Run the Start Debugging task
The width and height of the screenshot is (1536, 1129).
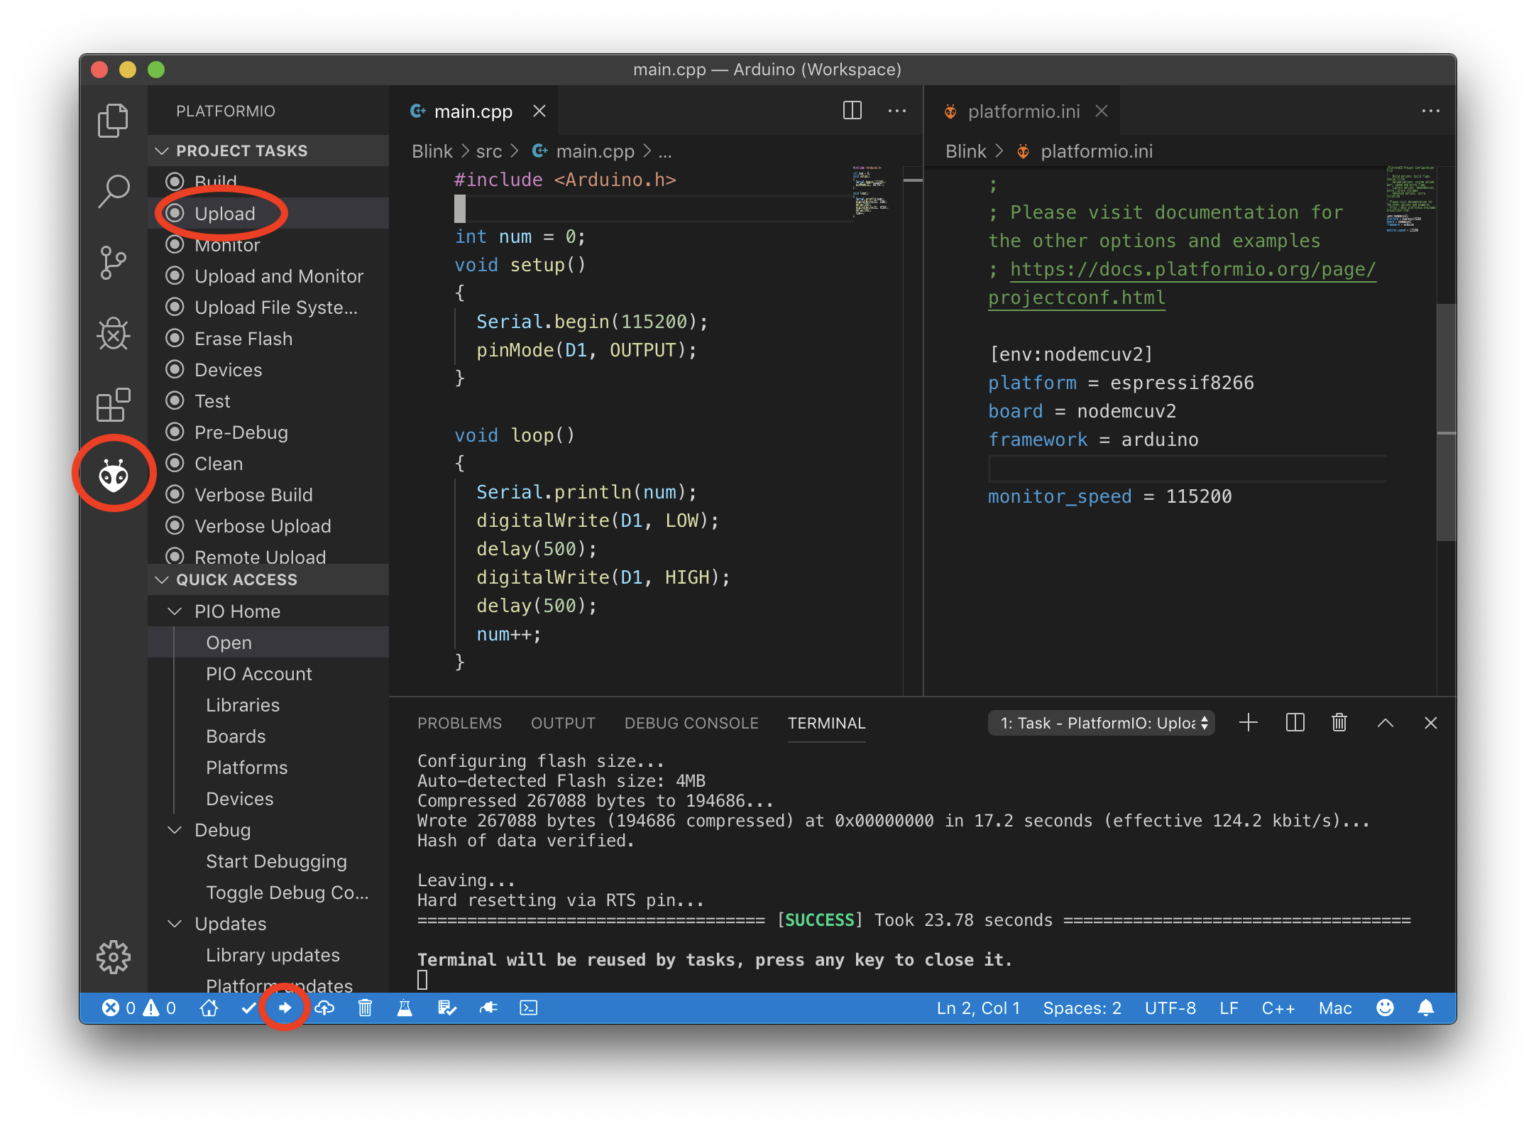[276, 861]
